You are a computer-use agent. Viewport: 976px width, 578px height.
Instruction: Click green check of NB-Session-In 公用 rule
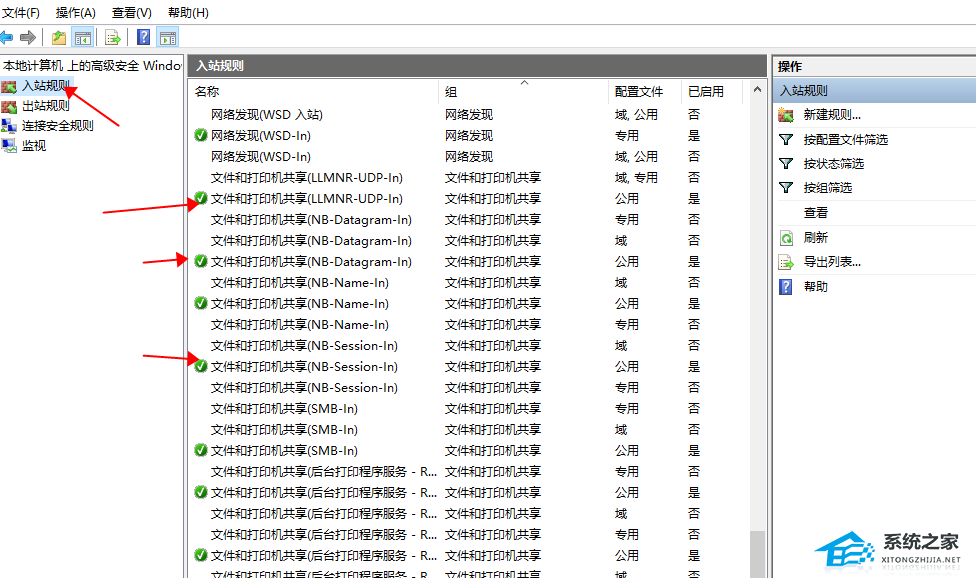(x=200, y=366)
